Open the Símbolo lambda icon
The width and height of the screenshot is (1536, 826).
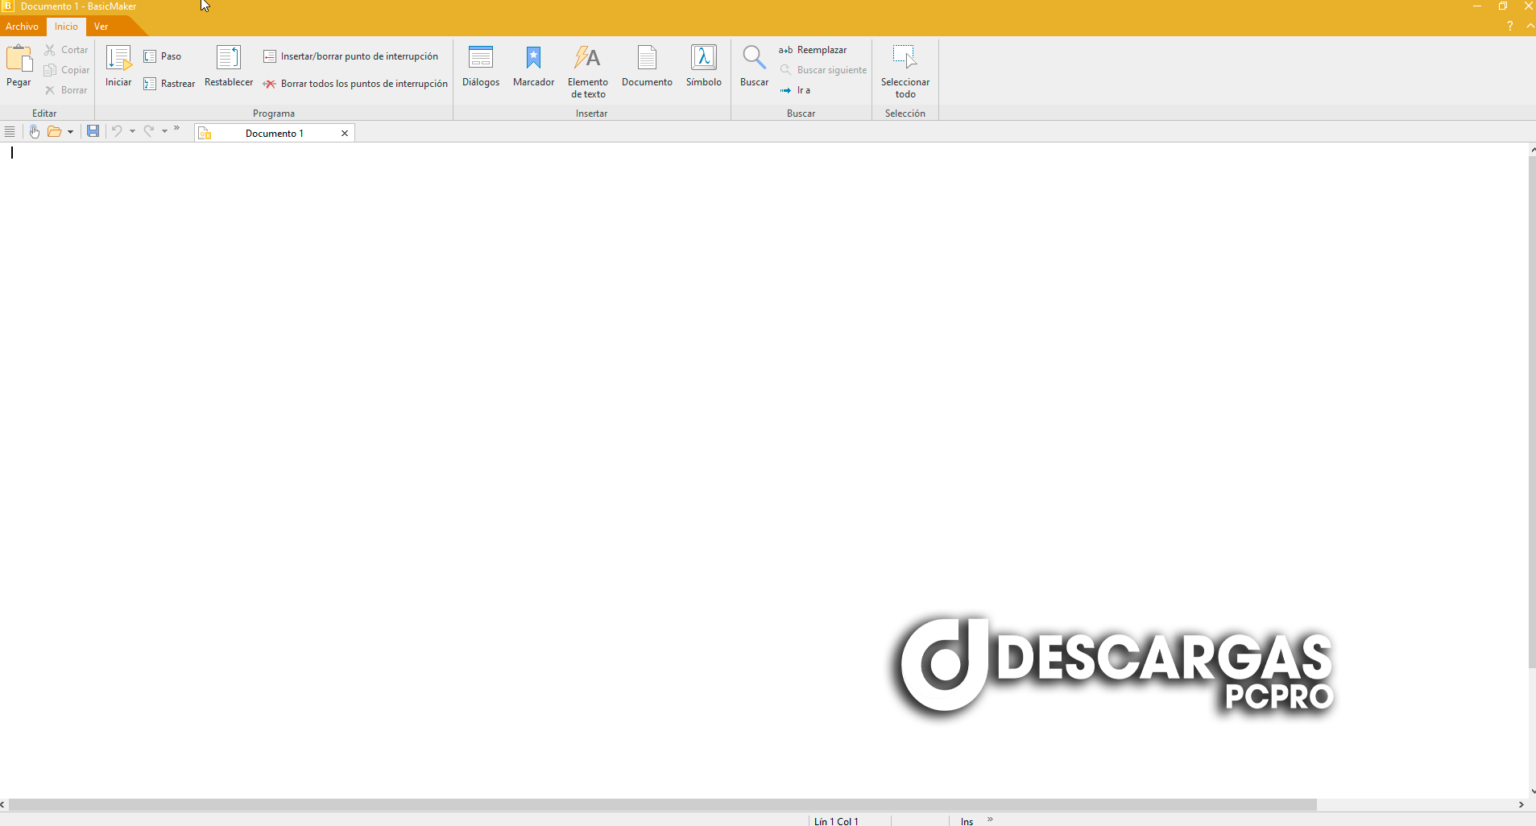(704, 59)
